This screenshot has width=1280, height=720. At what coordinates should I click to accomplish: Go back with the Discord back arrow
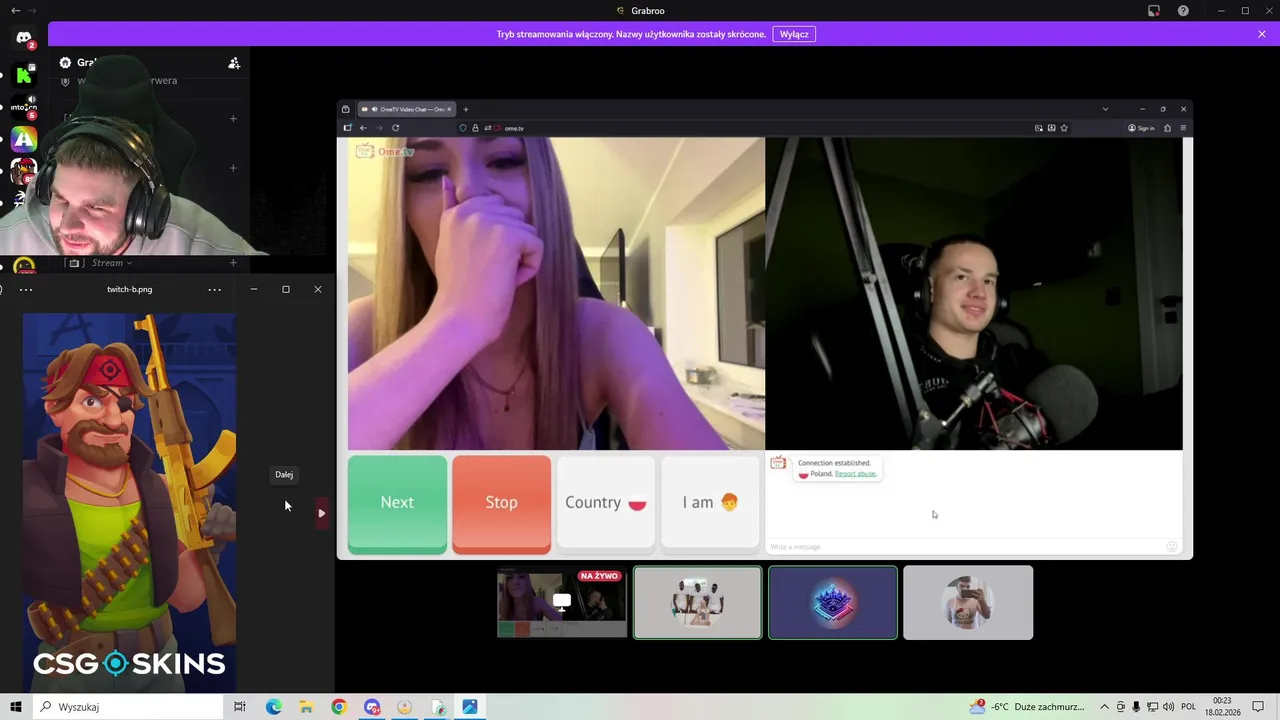point(15,11)
